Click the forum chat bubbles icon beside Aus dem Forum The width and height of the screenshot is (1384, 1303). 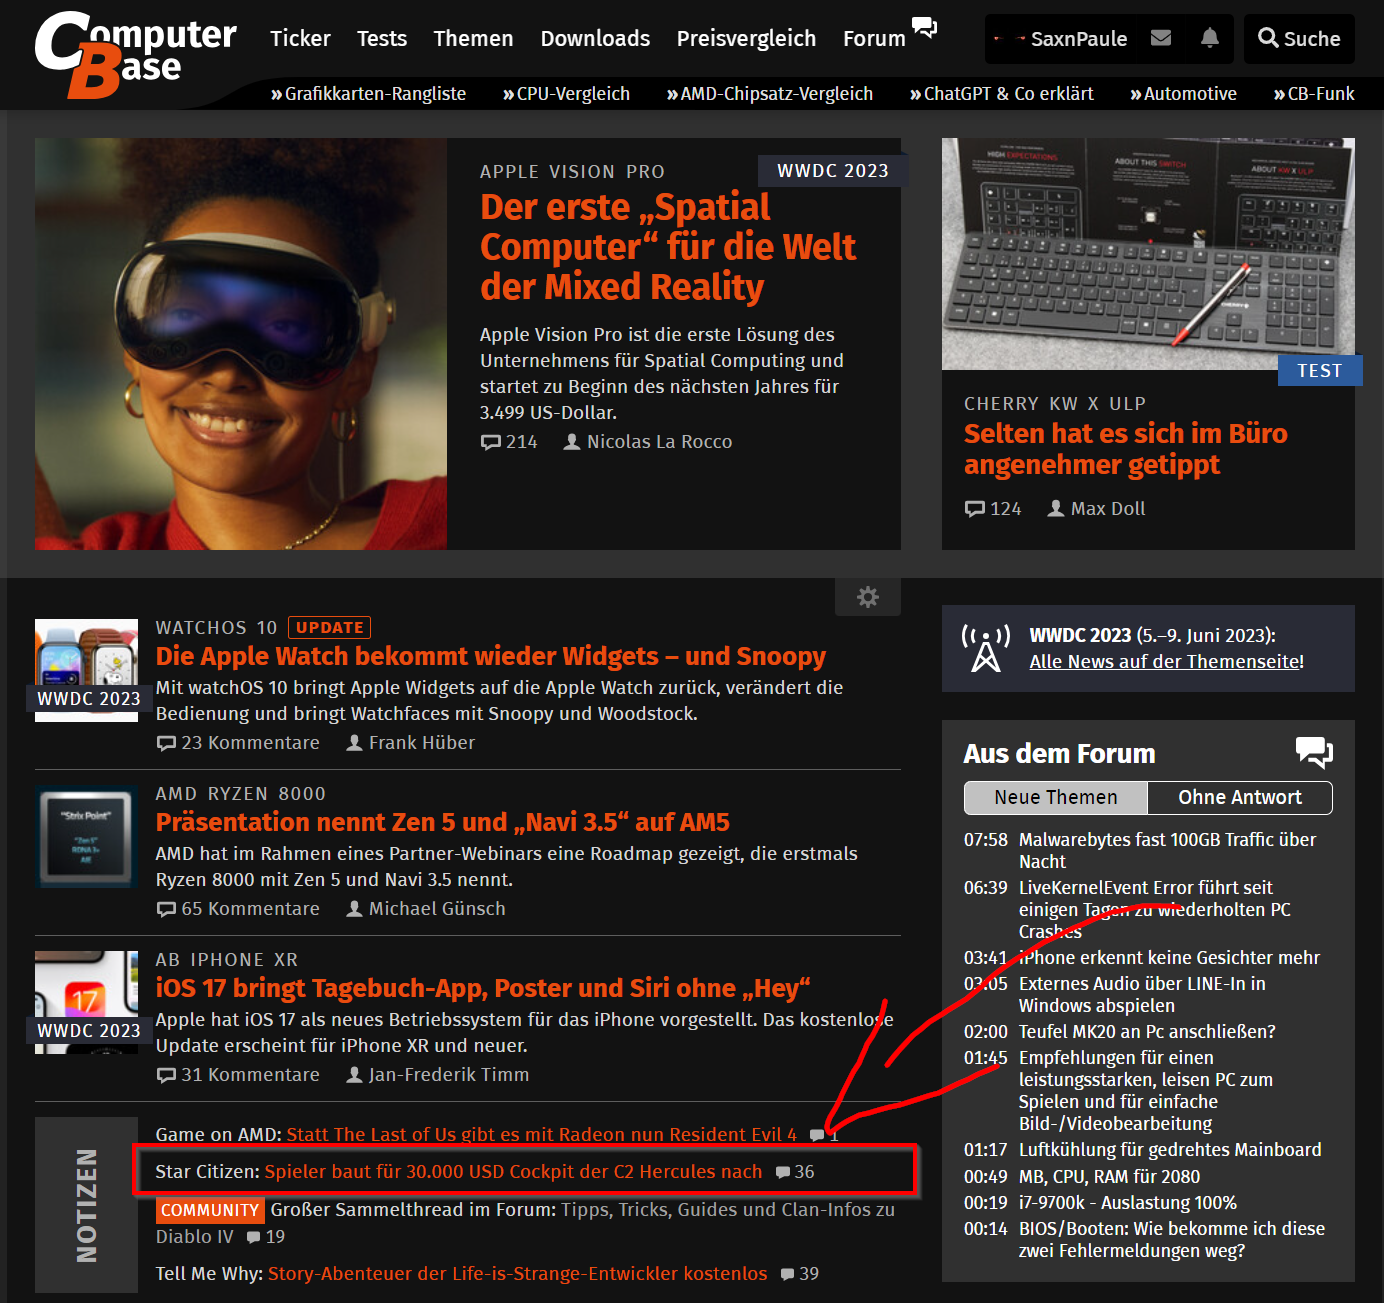(x=1314, y=752)
